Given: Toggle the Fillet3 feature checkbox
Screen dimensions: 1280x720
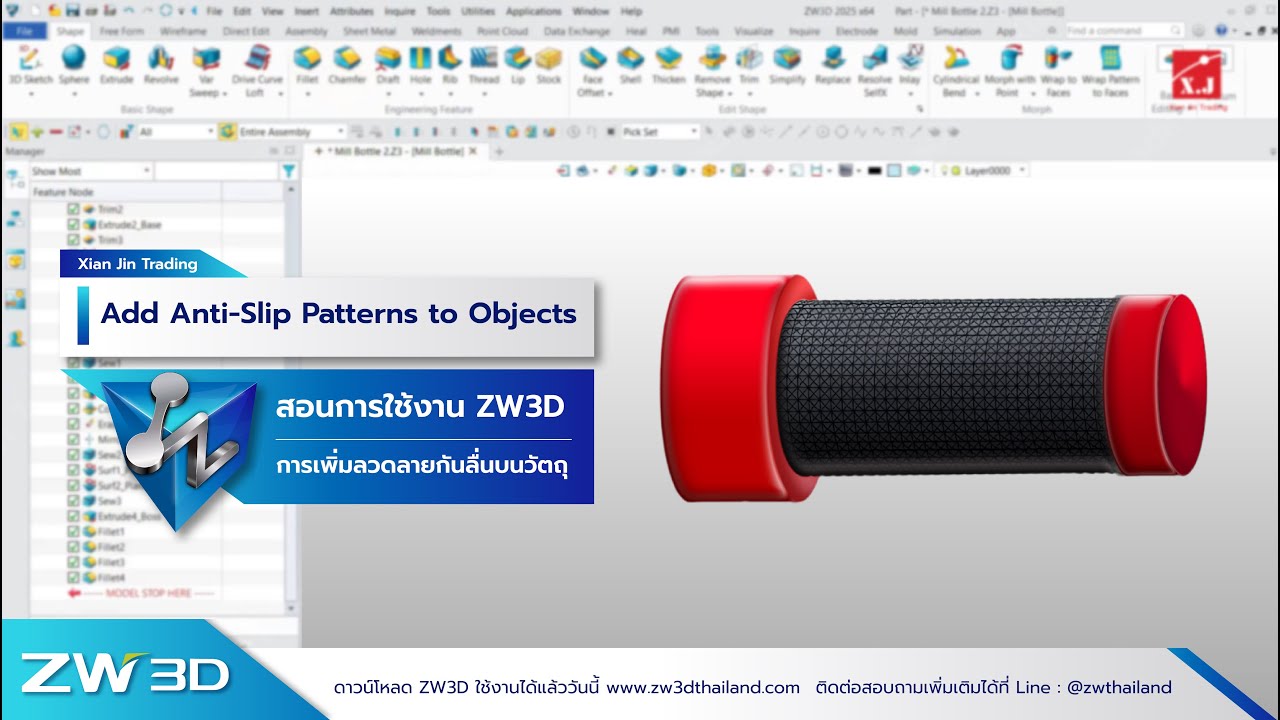Looking at the screenshot, I should (x=73, y=562).
